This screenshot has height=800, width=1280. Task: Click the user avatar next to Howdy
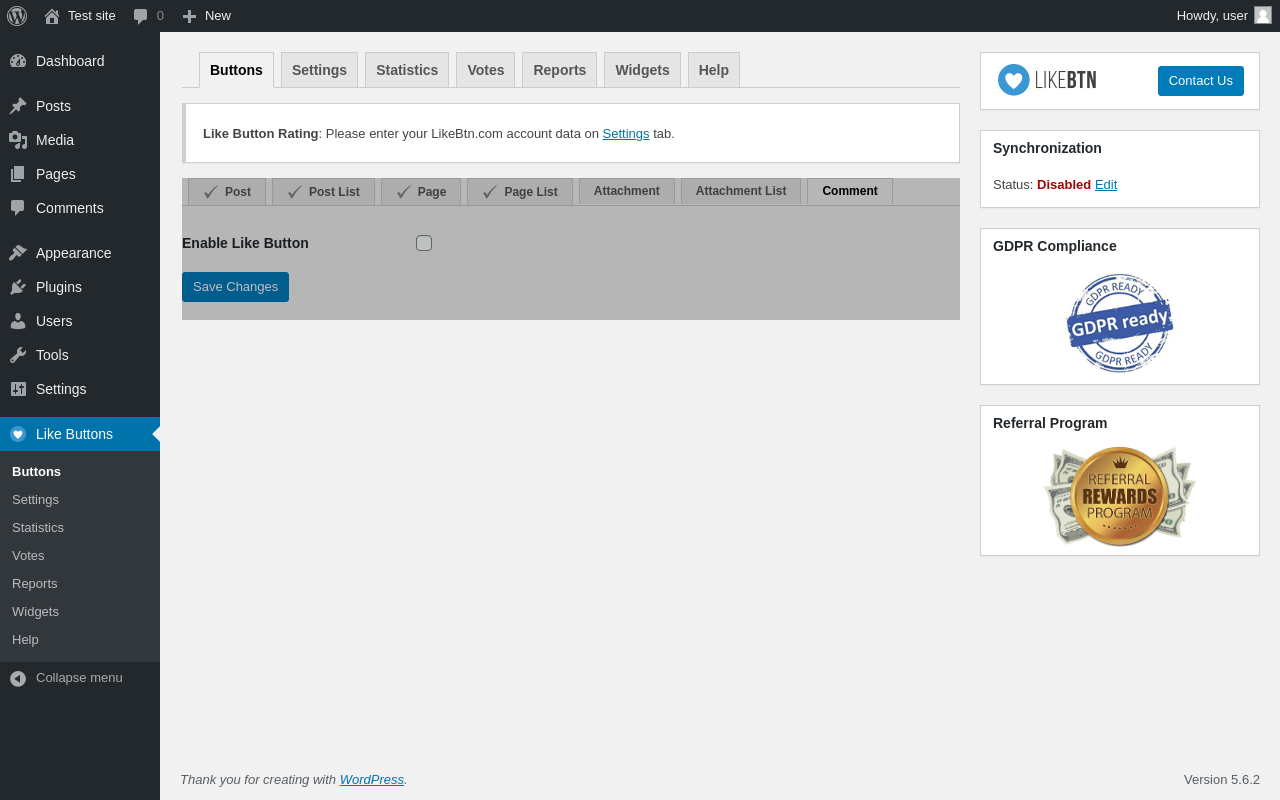coord(1263,15)
